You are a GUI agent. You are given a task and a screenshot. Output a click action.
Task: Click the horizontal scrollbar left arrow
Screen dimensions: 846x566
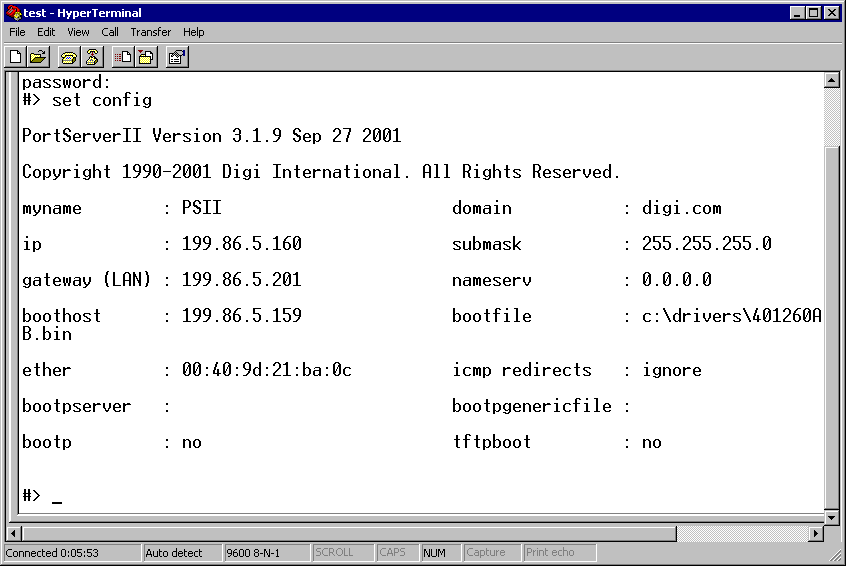pyautogui.click(x=14, y=534)
